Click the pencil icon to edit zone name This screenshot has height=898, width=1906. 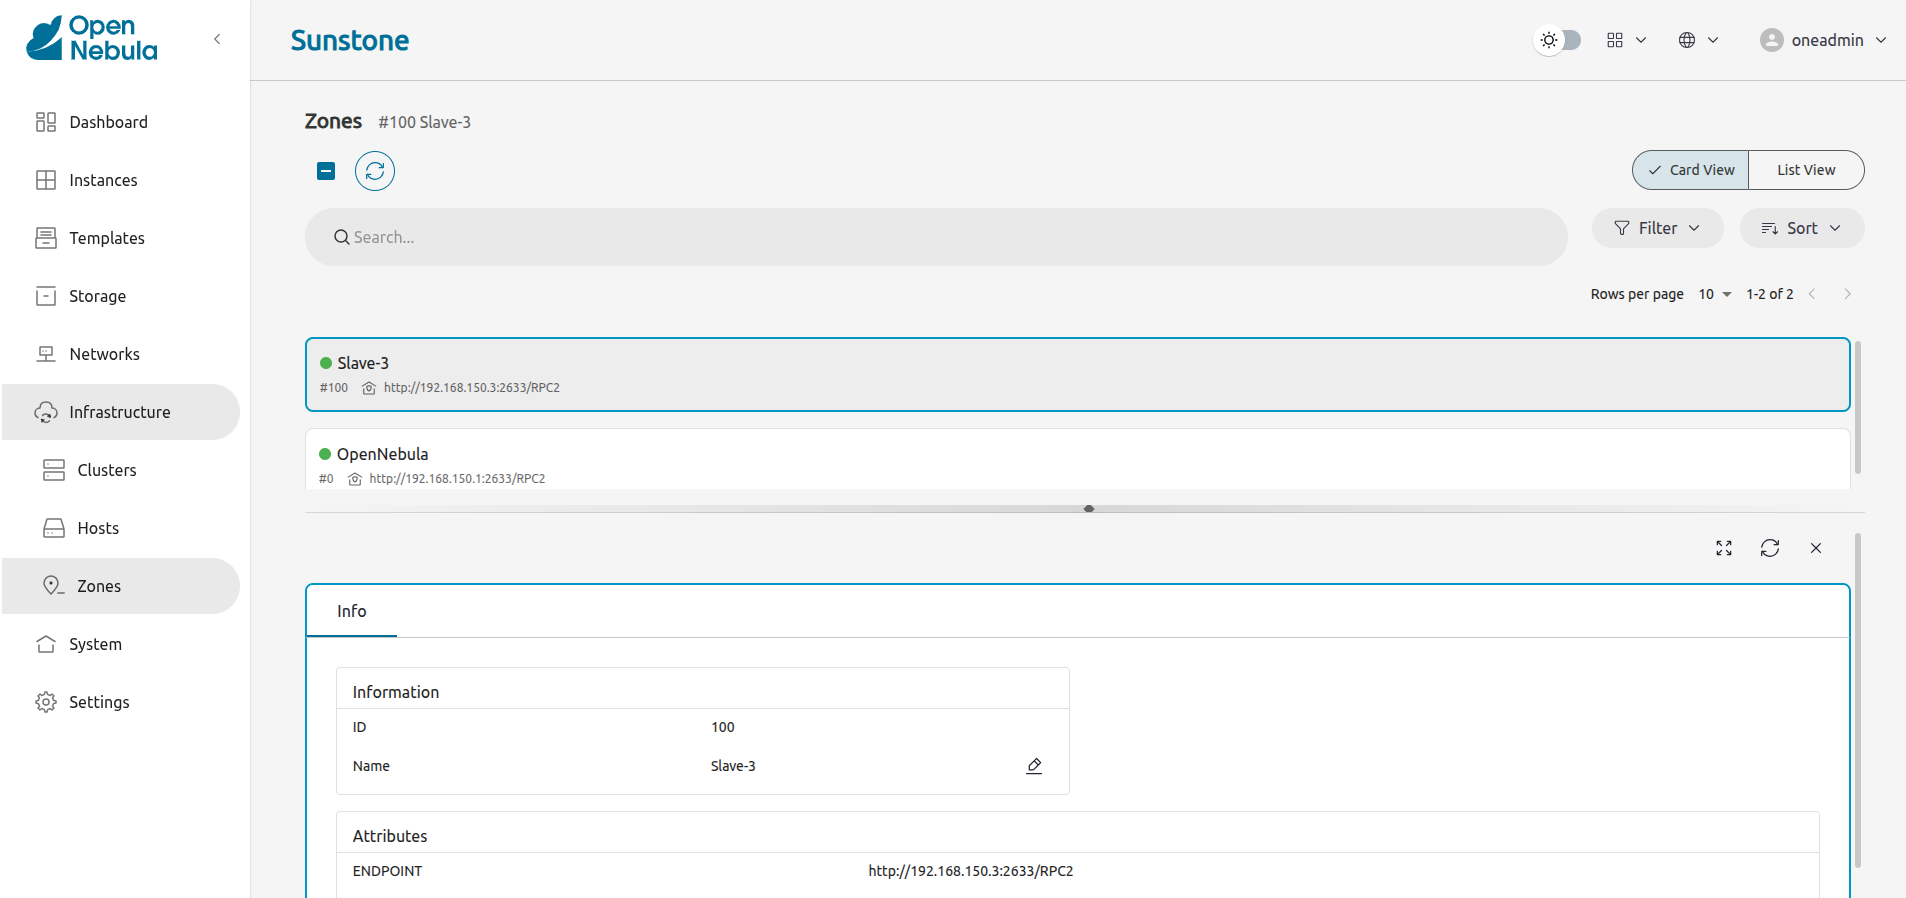tap(1034, 766)
